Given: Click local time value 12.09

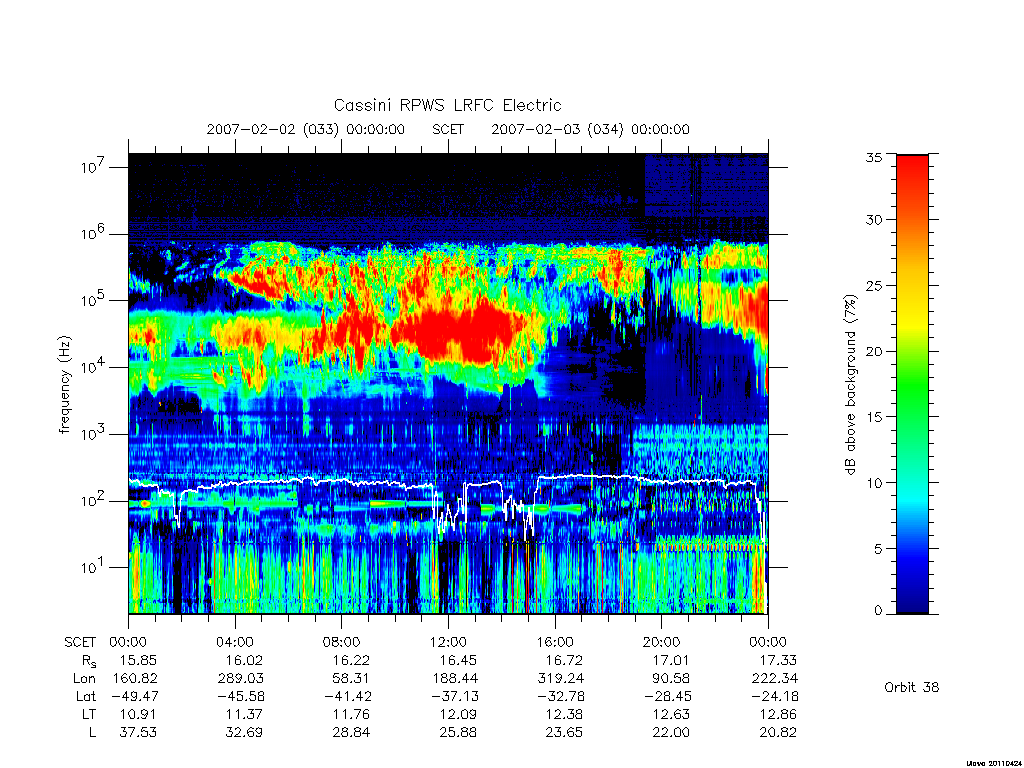Looking at the screenshot, I should click(x=458, y=714).
